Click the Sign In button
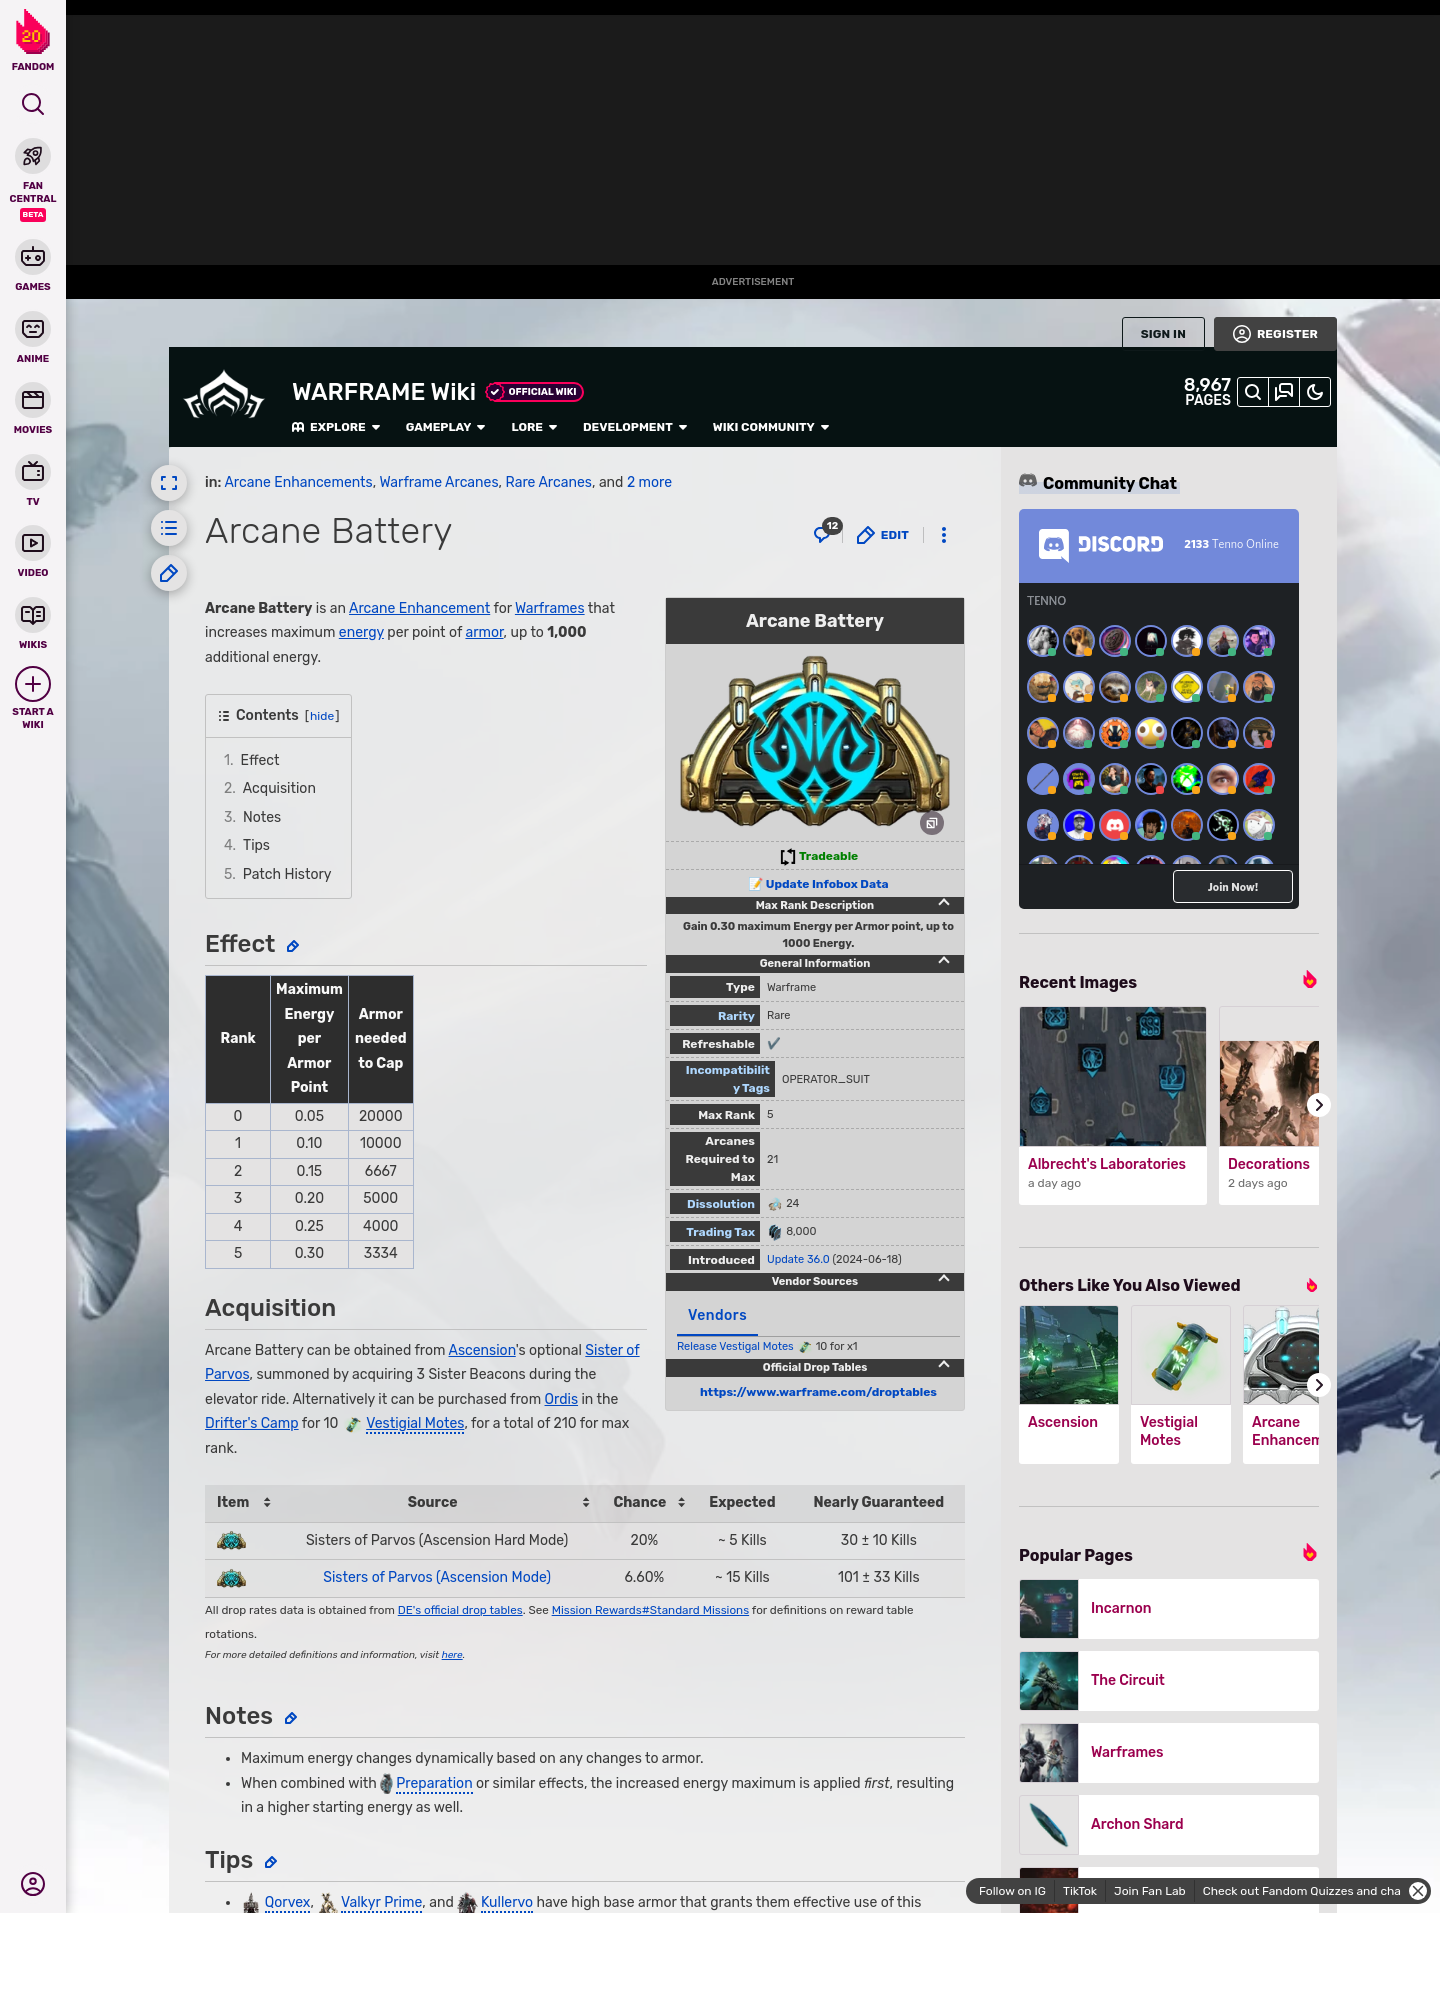The image size is (1440, 2000). (1163, 334)
